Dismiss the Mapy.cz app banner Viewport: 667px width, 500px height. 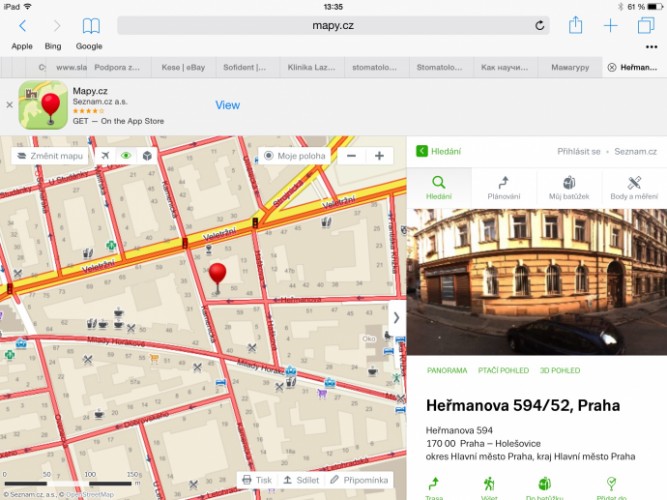coord(9,105)
